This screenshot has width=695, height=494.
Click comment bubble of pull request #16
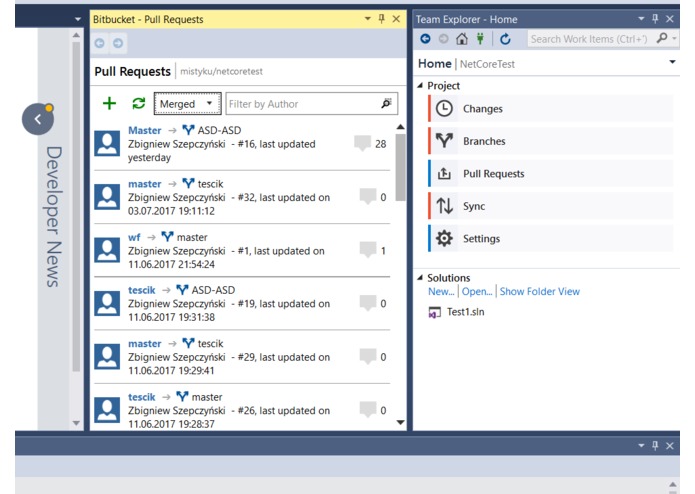[x=362, y=144]
